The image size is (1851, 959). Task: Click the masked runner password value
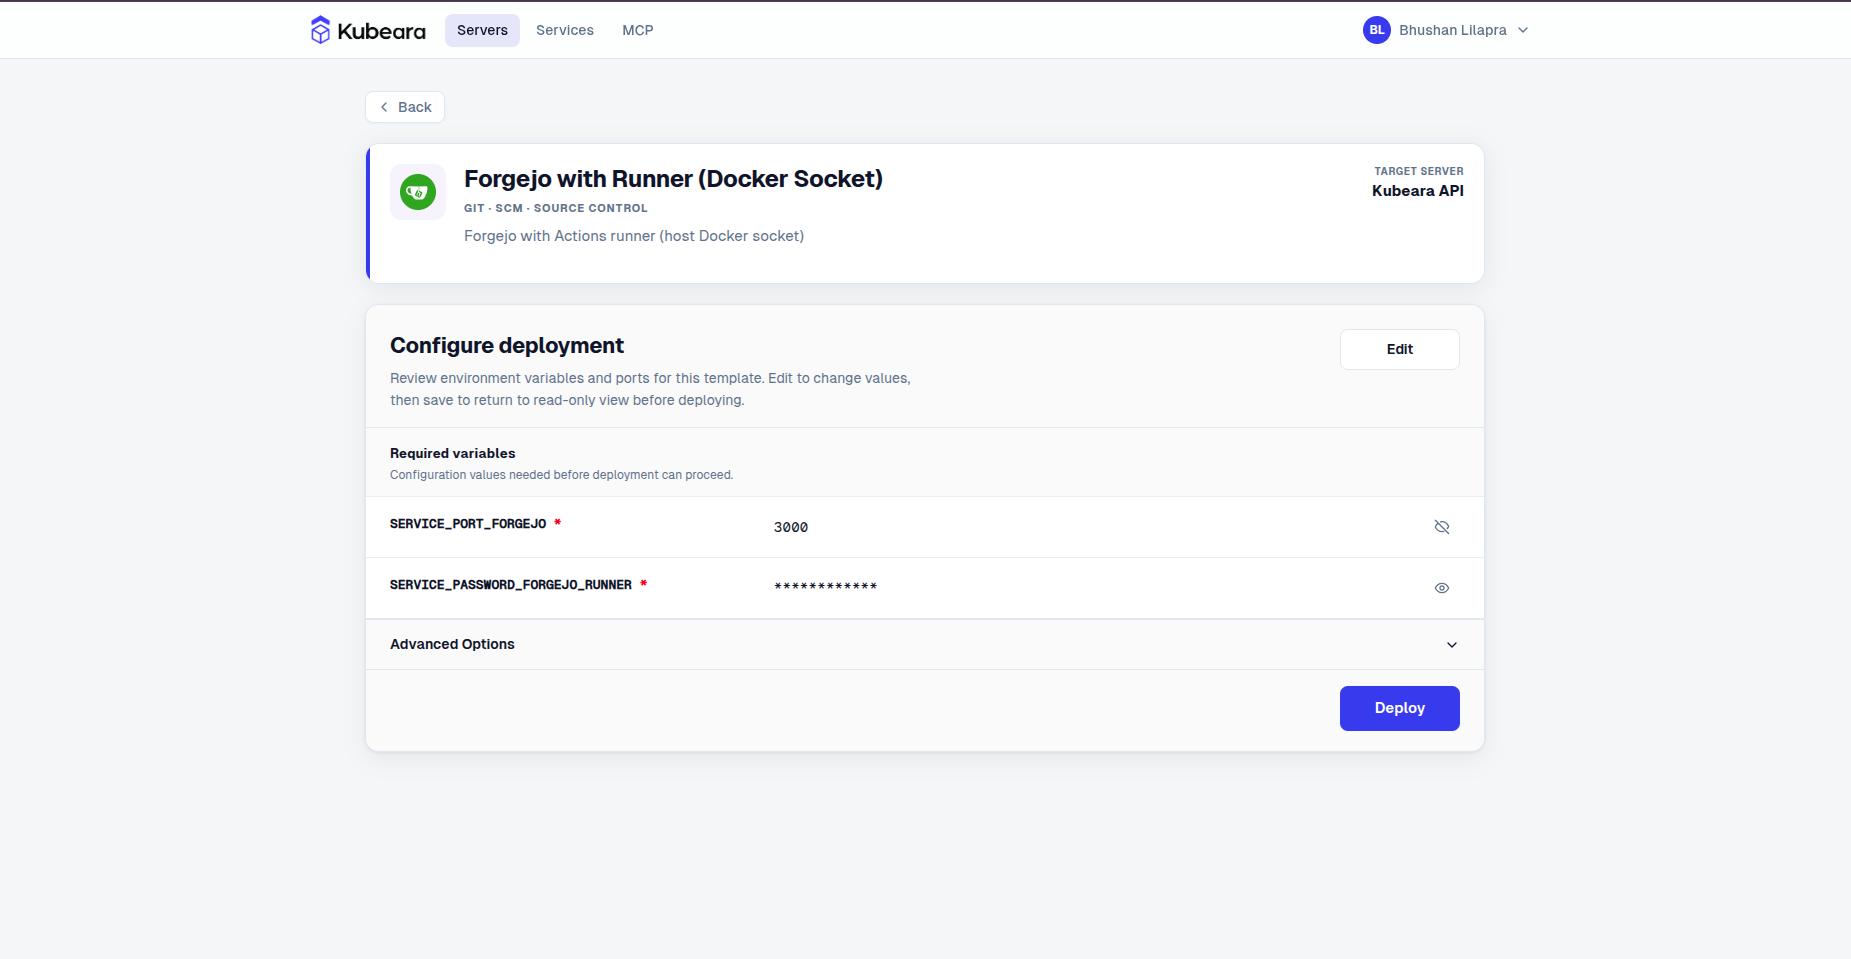coord(826,587)
